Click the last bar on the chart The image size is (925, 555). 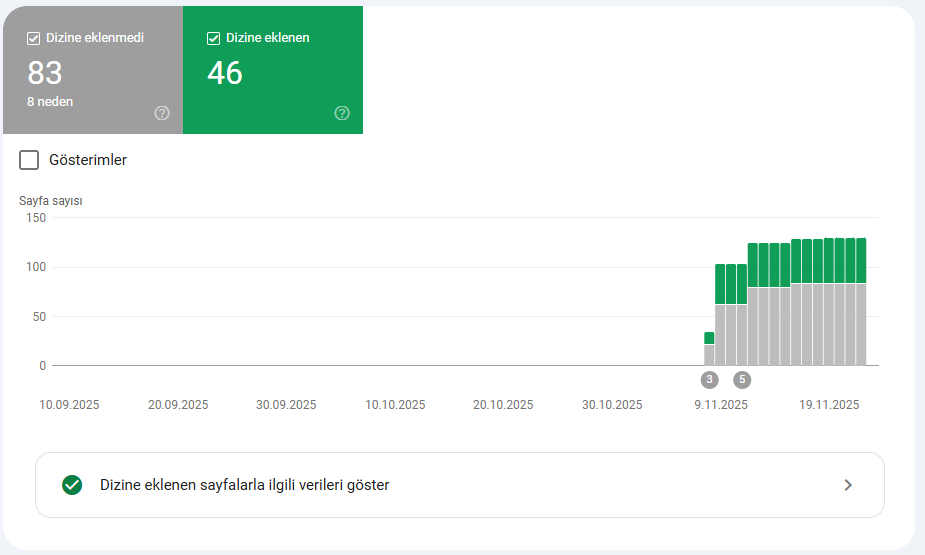pos(861,302)
